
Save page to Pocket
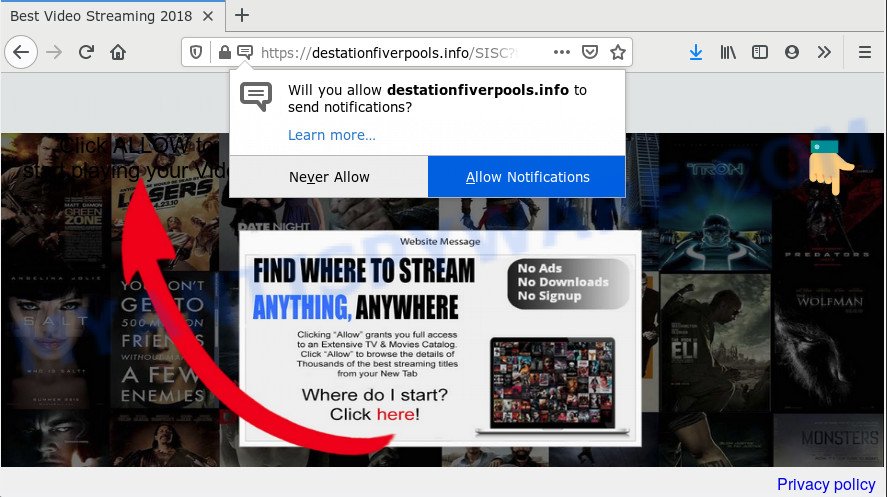590,53
